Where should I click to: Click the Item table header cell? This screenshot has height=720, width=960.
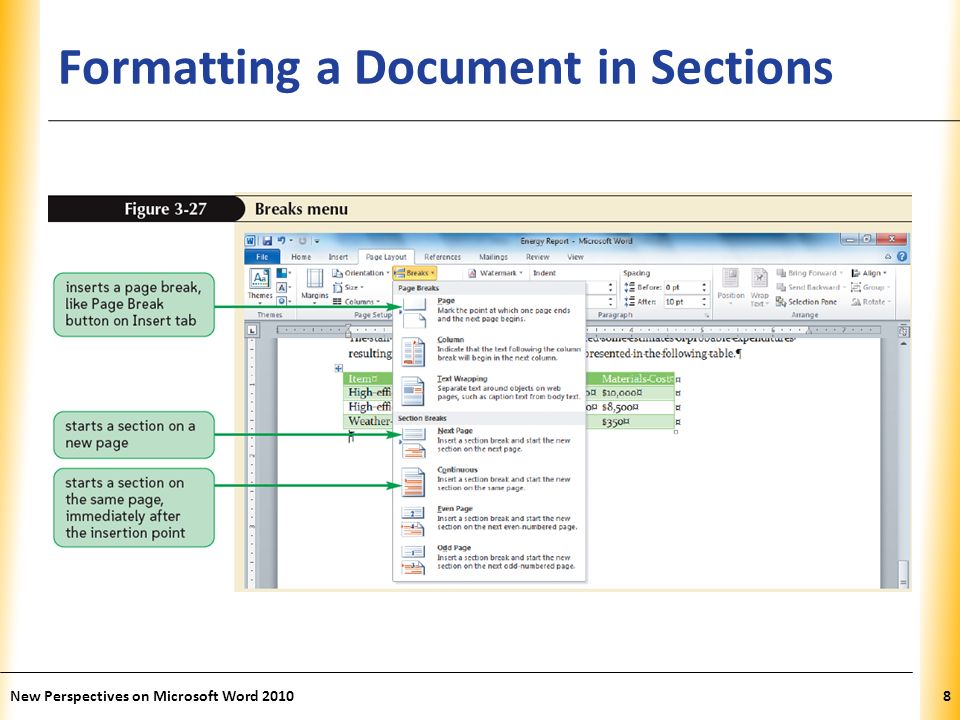367,379
